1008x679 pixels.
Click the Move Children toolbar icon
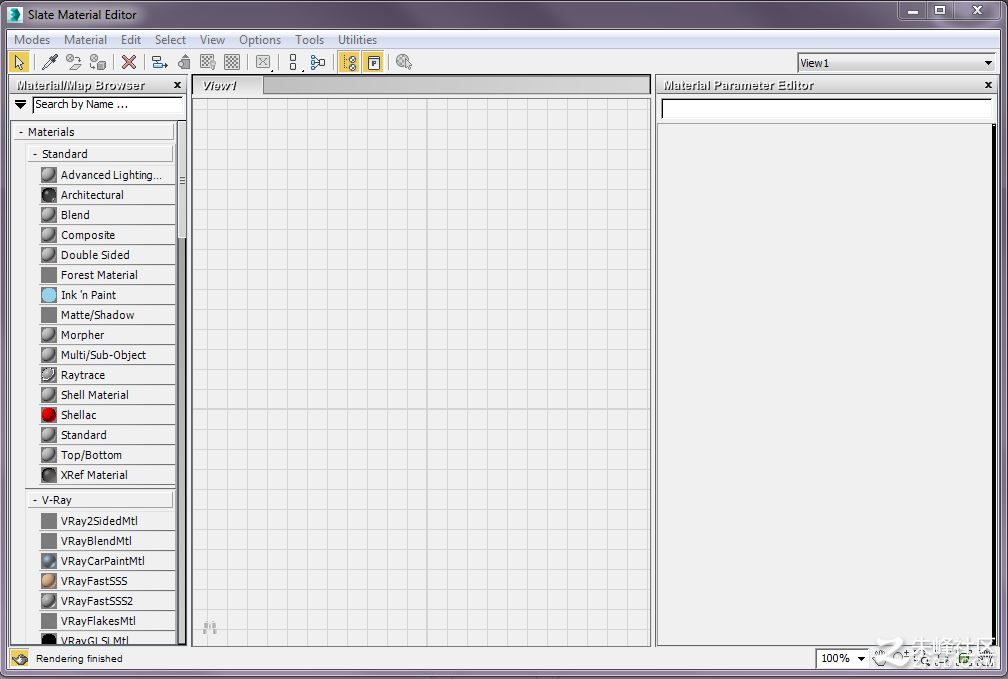159,62
